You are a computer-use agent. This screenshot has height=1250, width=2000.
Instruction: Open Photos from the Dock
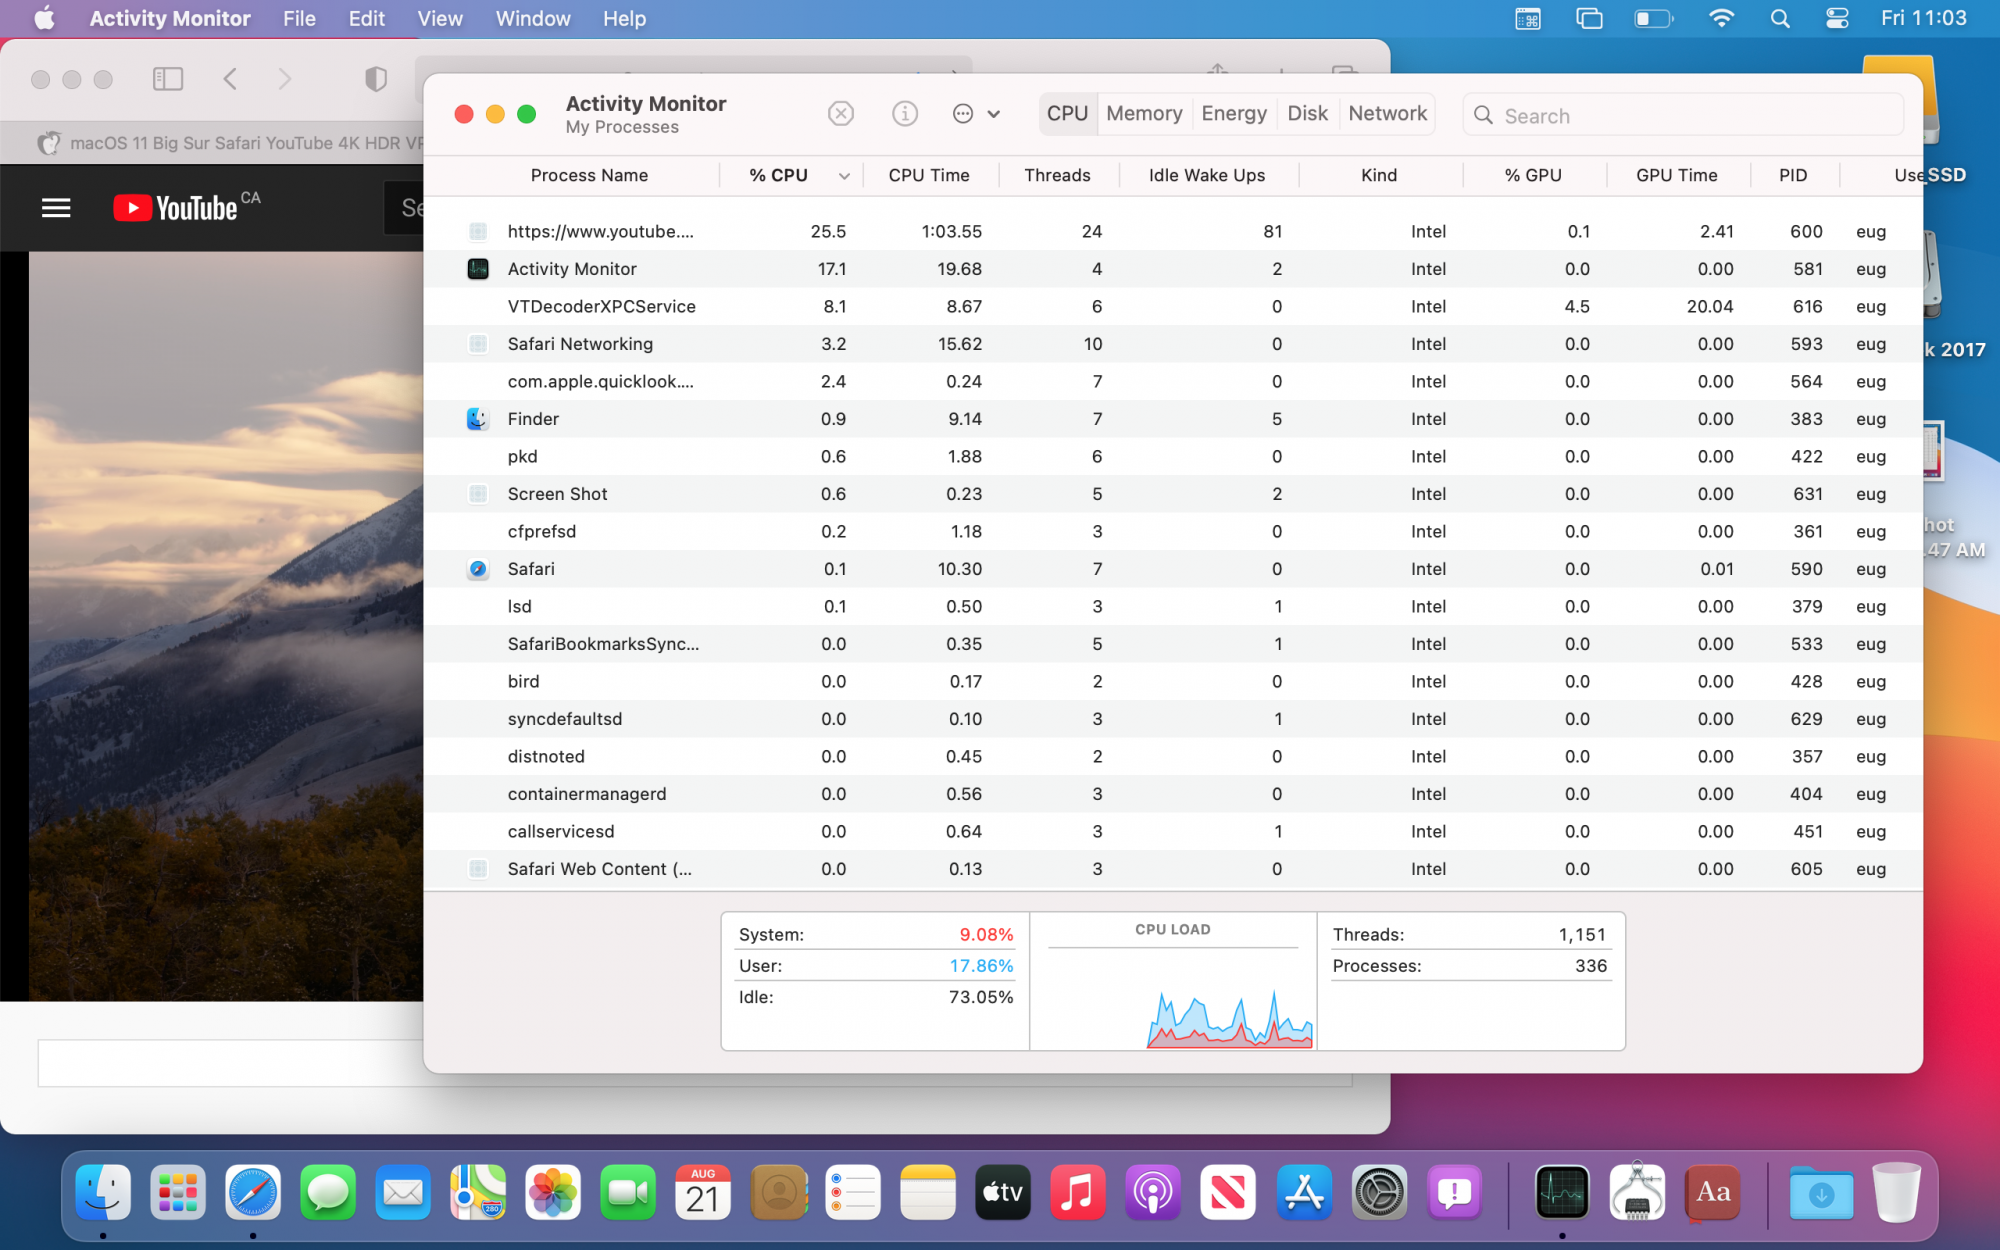[x=553, y=1192]
